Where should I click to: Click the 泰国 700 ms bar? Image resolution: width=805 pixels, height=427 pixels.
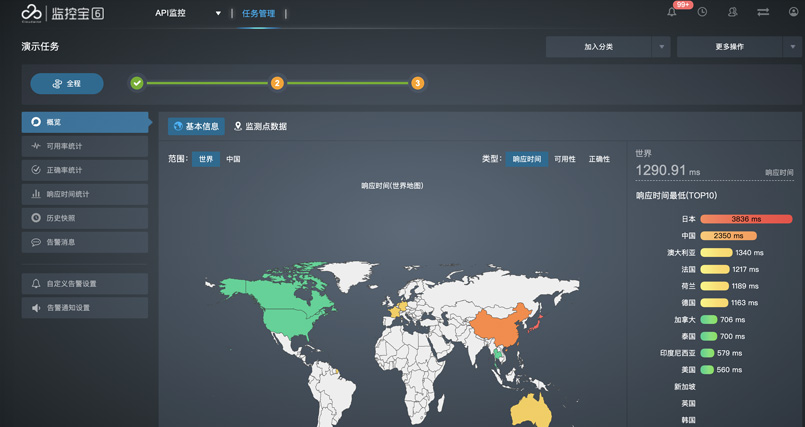[708, 336]
